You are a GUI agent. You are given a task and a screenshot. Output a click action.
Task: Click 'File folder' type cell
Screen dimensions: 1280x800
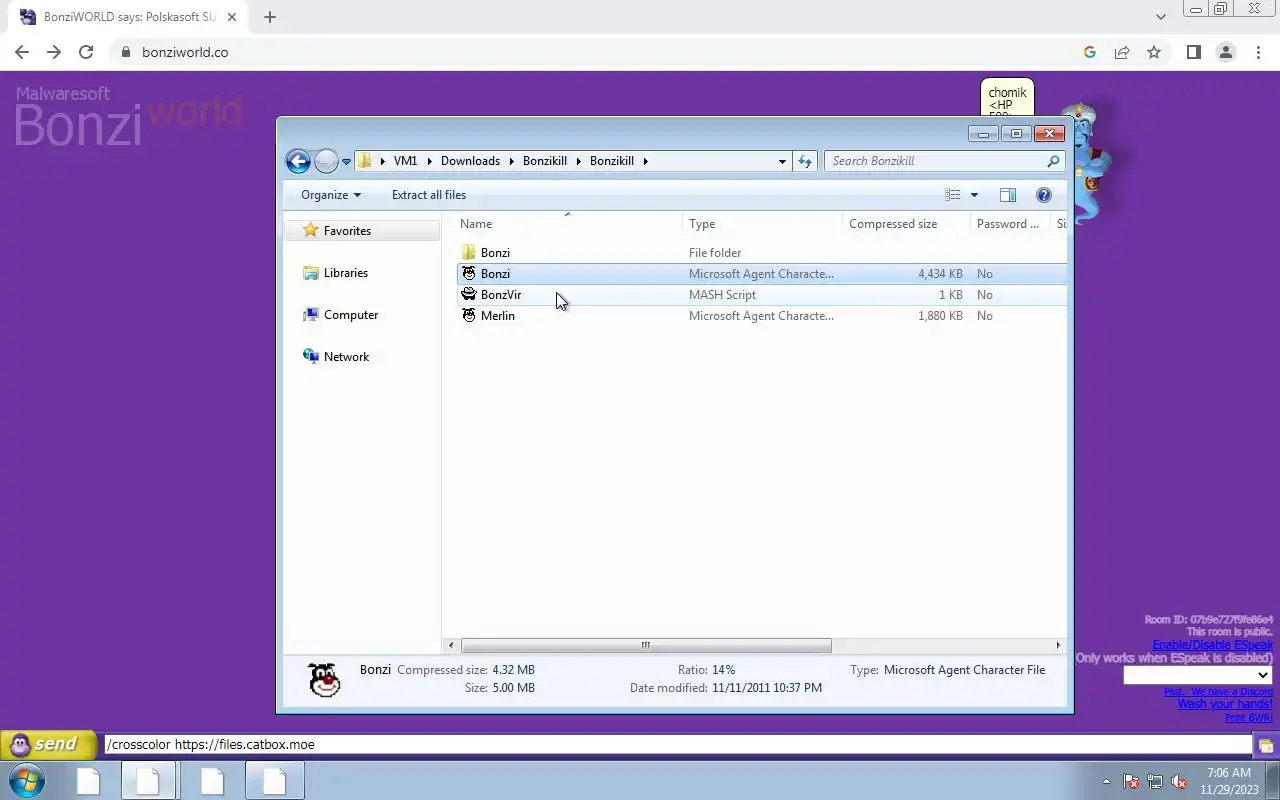pos(715,253)
